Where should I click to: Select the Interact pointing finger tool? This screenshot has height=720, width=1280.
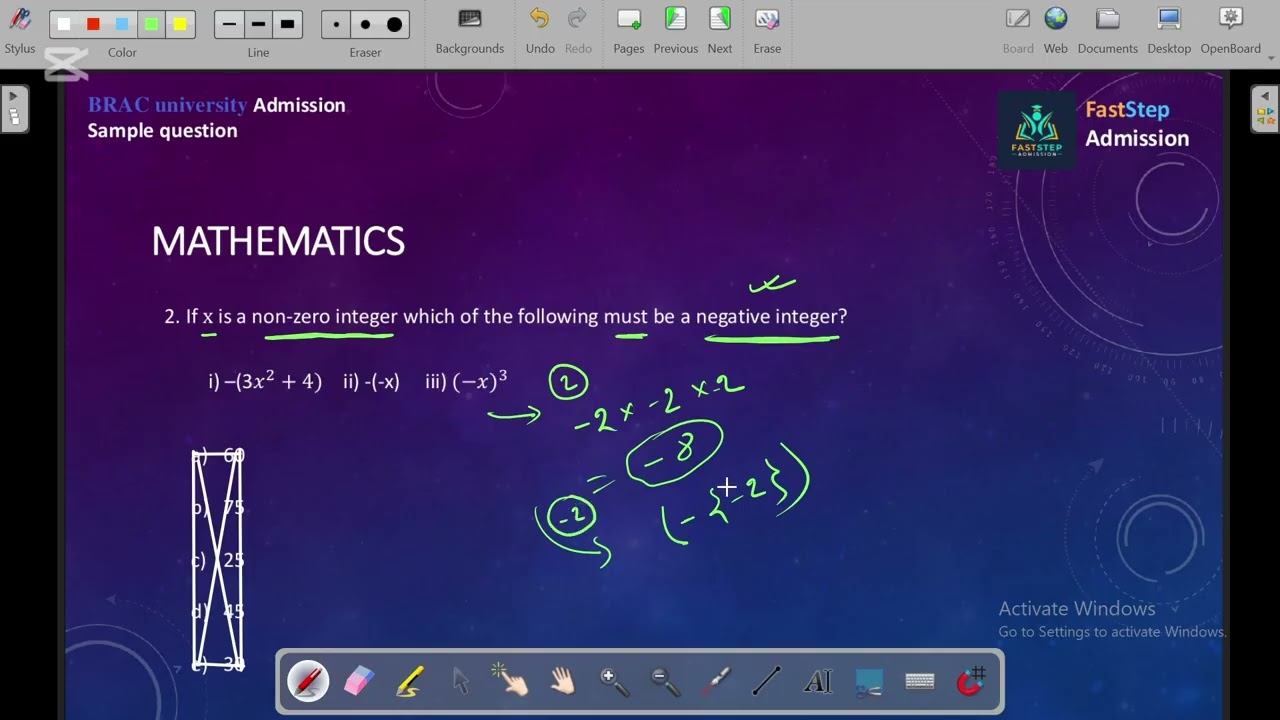coord(511,682)
